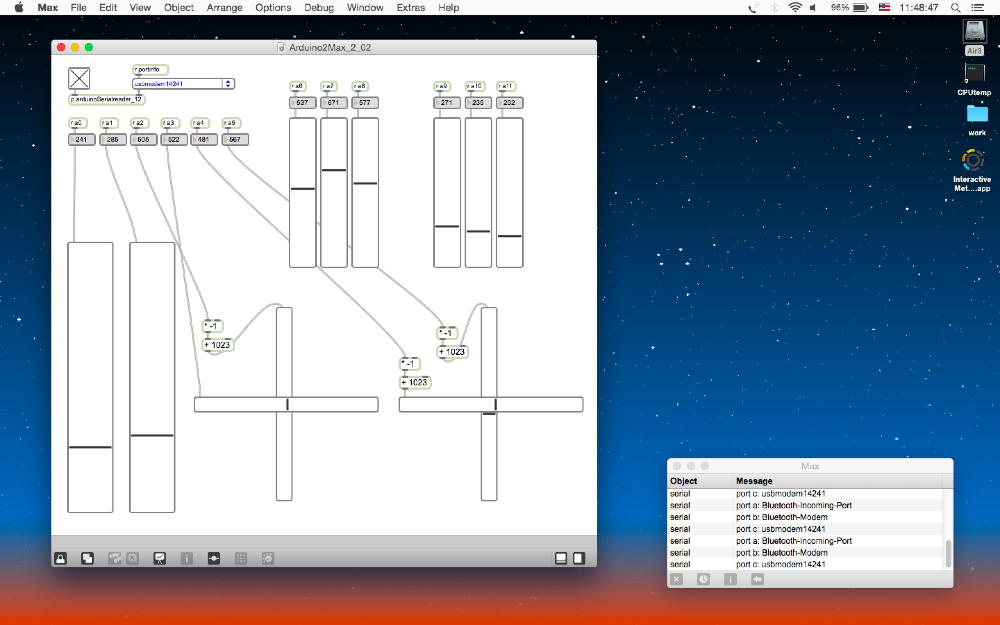Open the Arrange menu
This screenshot has height=625, width=1000.
(x=223, y=7)
